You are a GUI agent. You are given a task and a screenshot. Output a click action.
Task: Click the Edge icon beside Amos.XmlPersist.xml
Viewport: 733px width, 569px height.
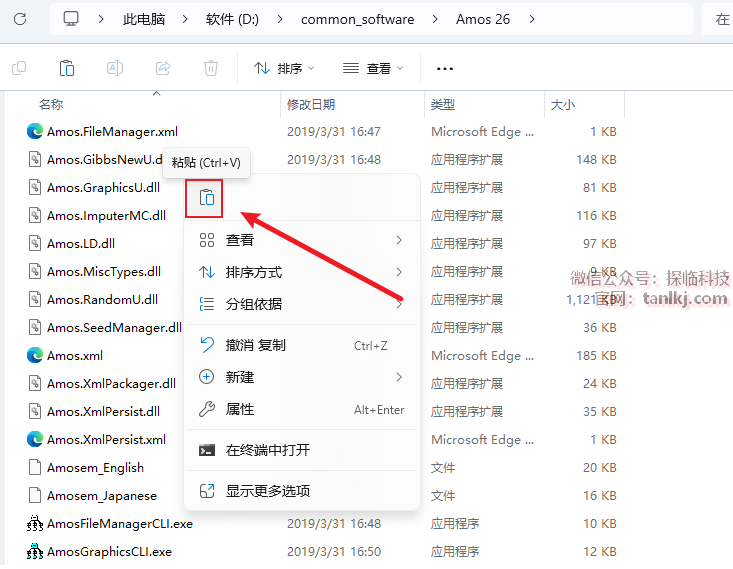35,439
